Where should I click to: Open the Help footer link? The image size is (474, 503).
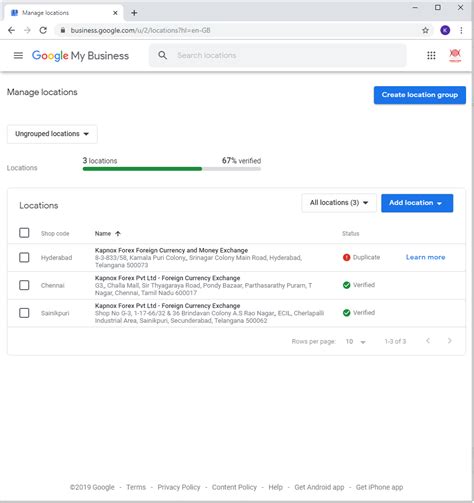tap(275, 487)
